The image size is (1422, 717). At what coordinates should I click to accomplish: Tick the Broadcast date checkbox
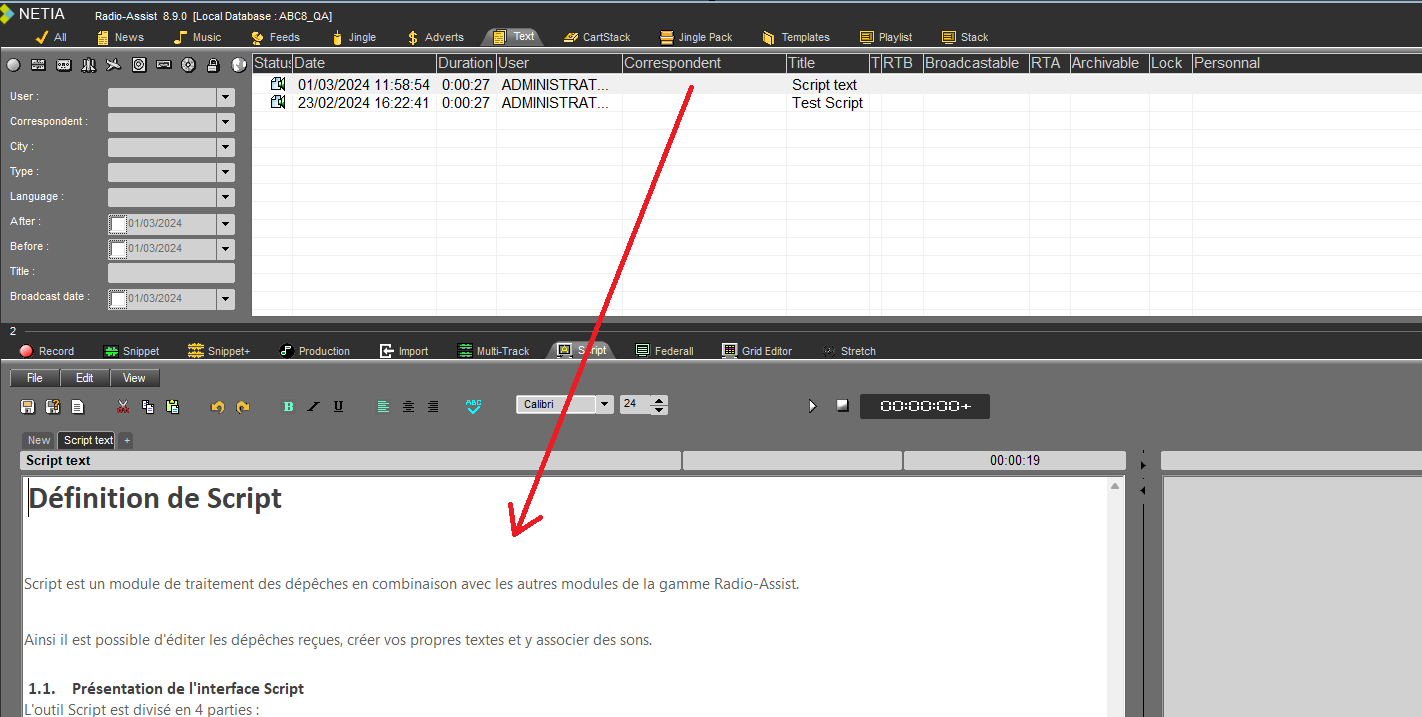(118, 299)
